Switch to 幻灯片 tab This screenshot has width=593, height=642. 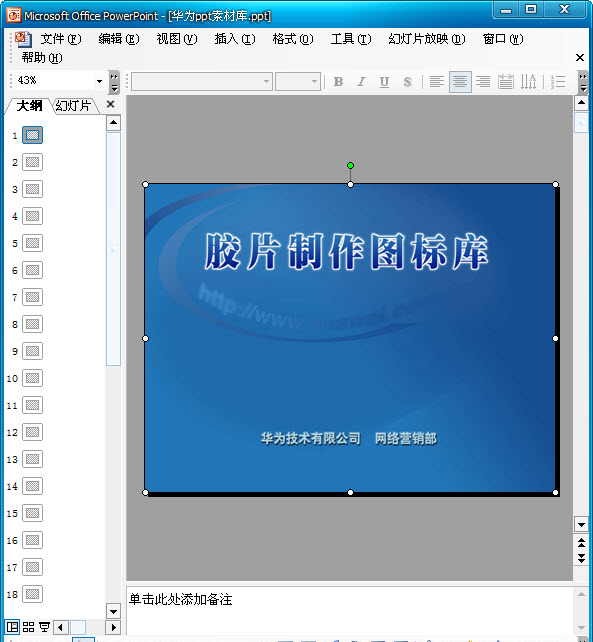point(74,106)
